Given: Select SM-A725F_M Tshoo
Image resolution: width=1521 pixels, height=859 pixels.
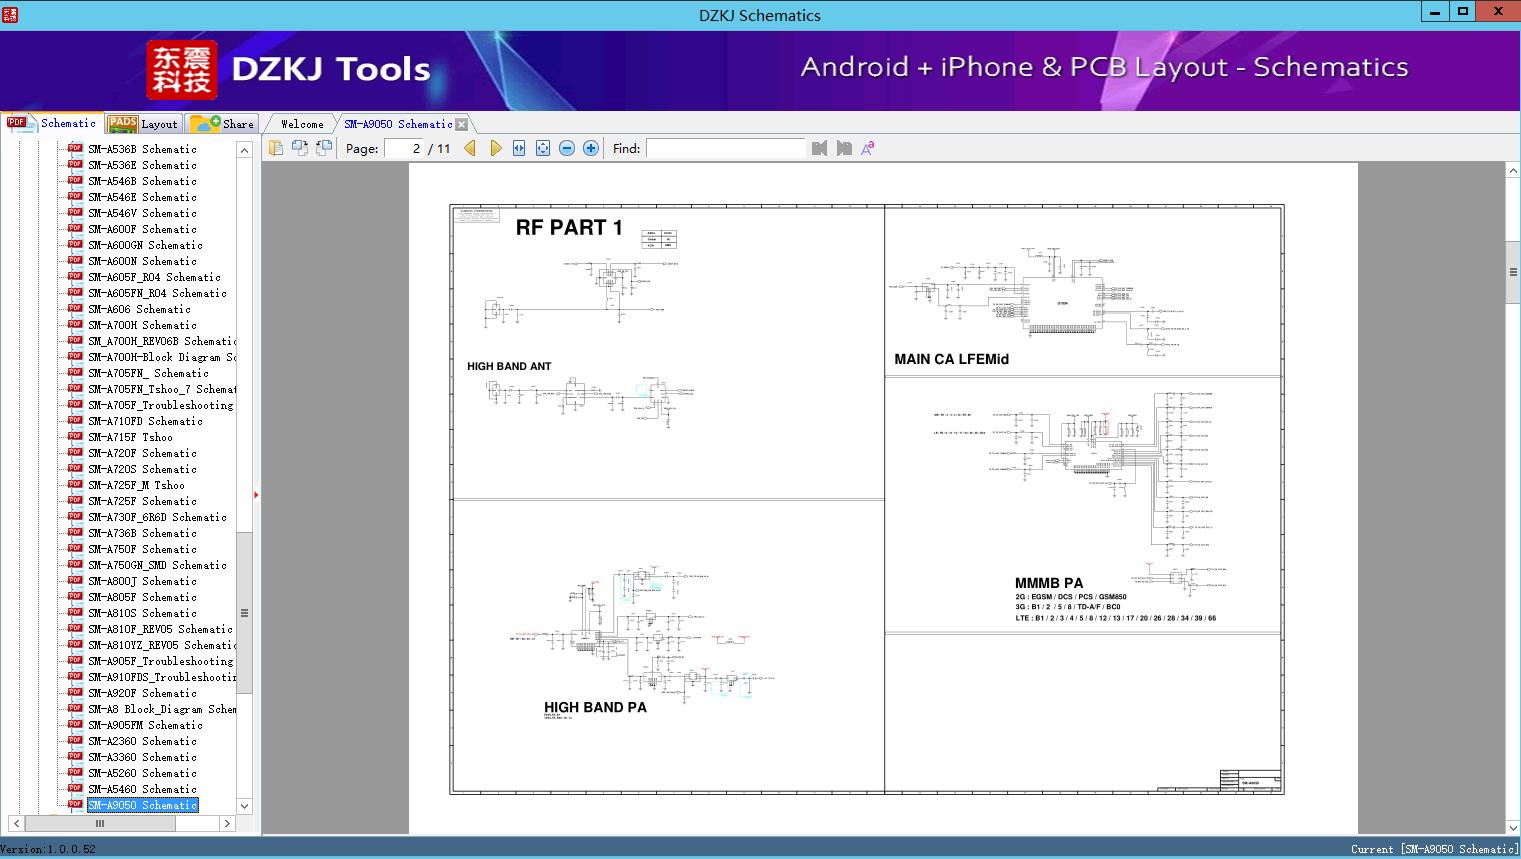Looking at the screenshot, I should click(136, 485).
